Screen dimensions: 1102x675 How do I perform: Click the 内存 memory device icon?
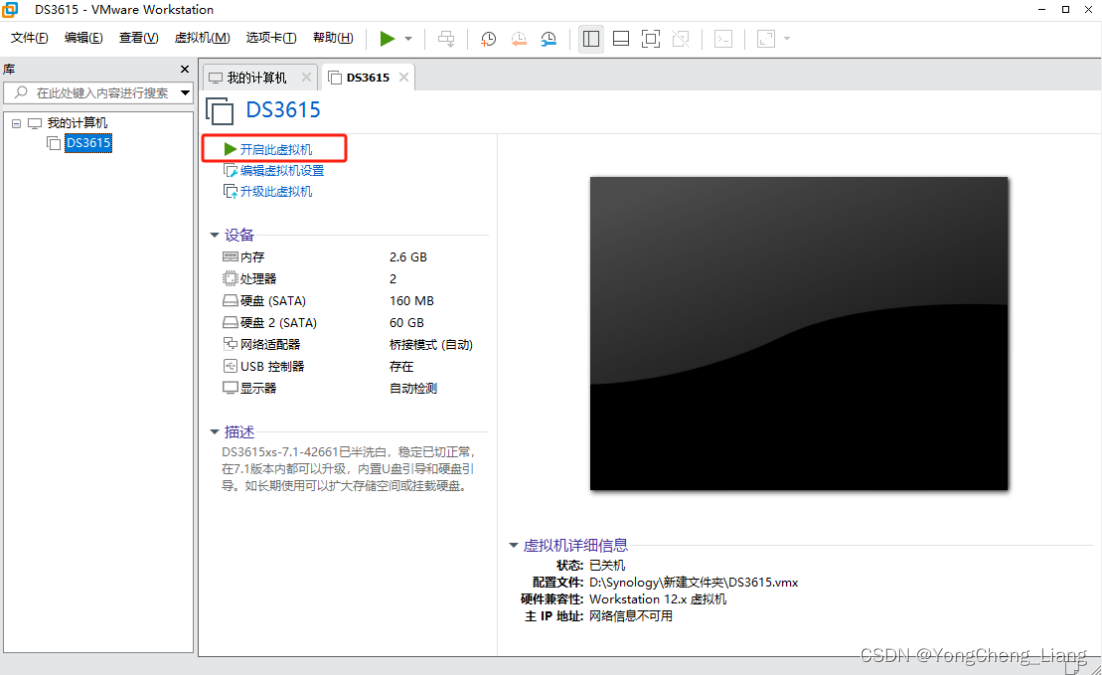pos(231,257)
